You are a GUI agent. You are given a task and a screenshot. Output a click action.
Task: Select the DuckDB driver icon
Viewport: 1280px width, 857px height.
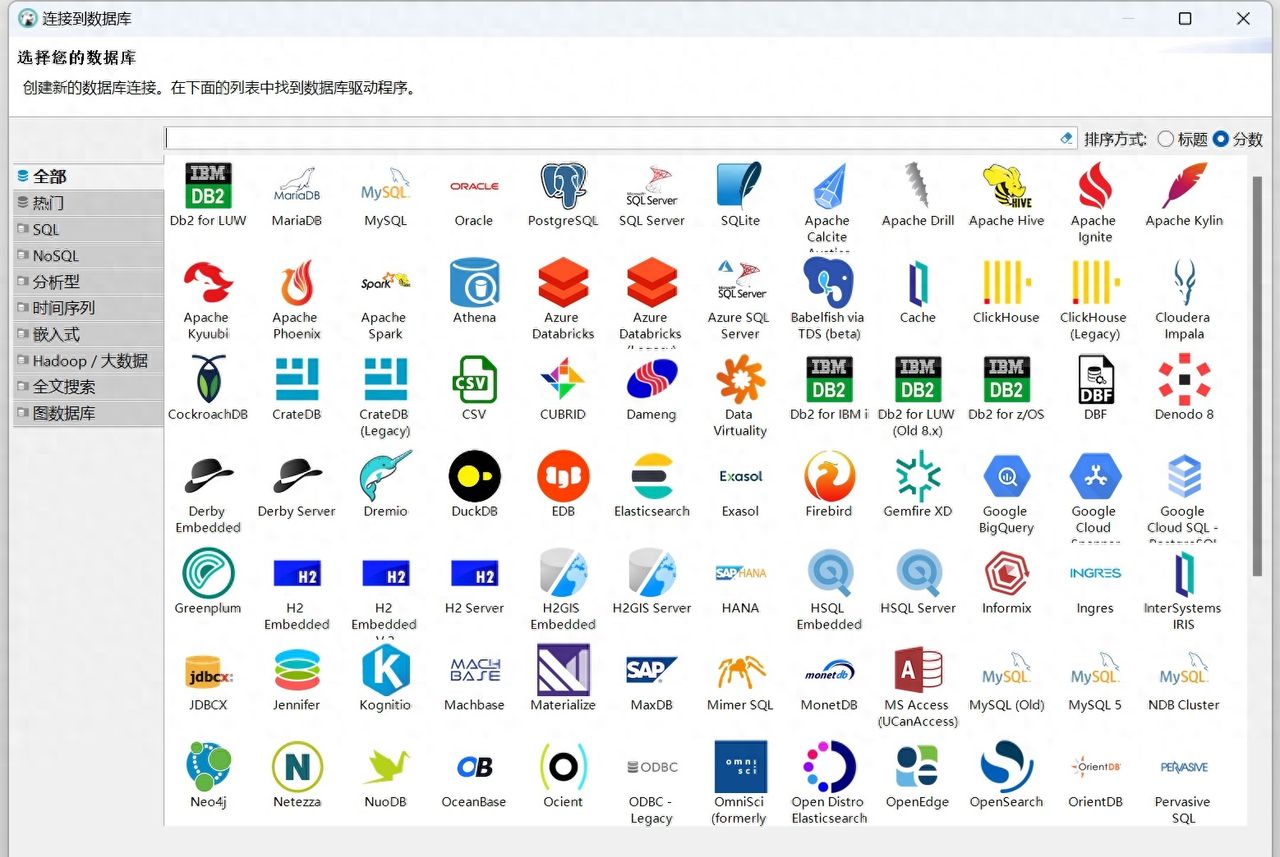[474, 477]
